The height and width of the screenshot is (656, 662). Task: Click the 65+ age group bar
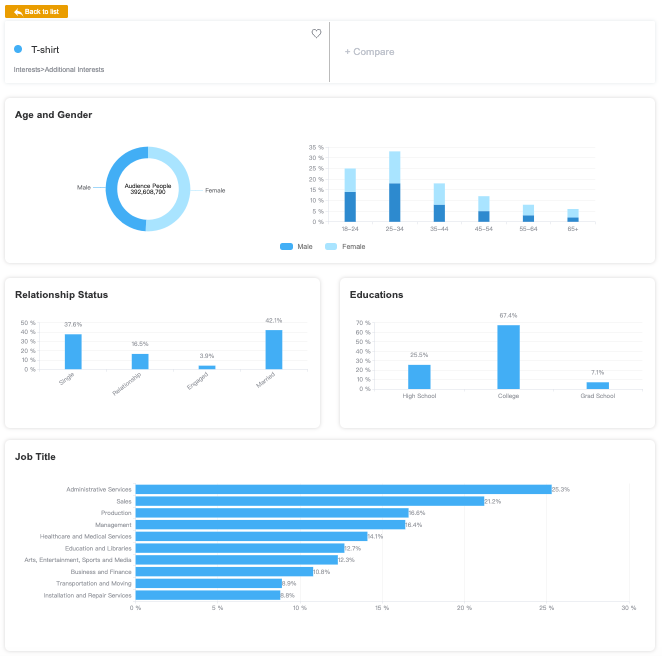pyautogui.click(x=572, y=215)
